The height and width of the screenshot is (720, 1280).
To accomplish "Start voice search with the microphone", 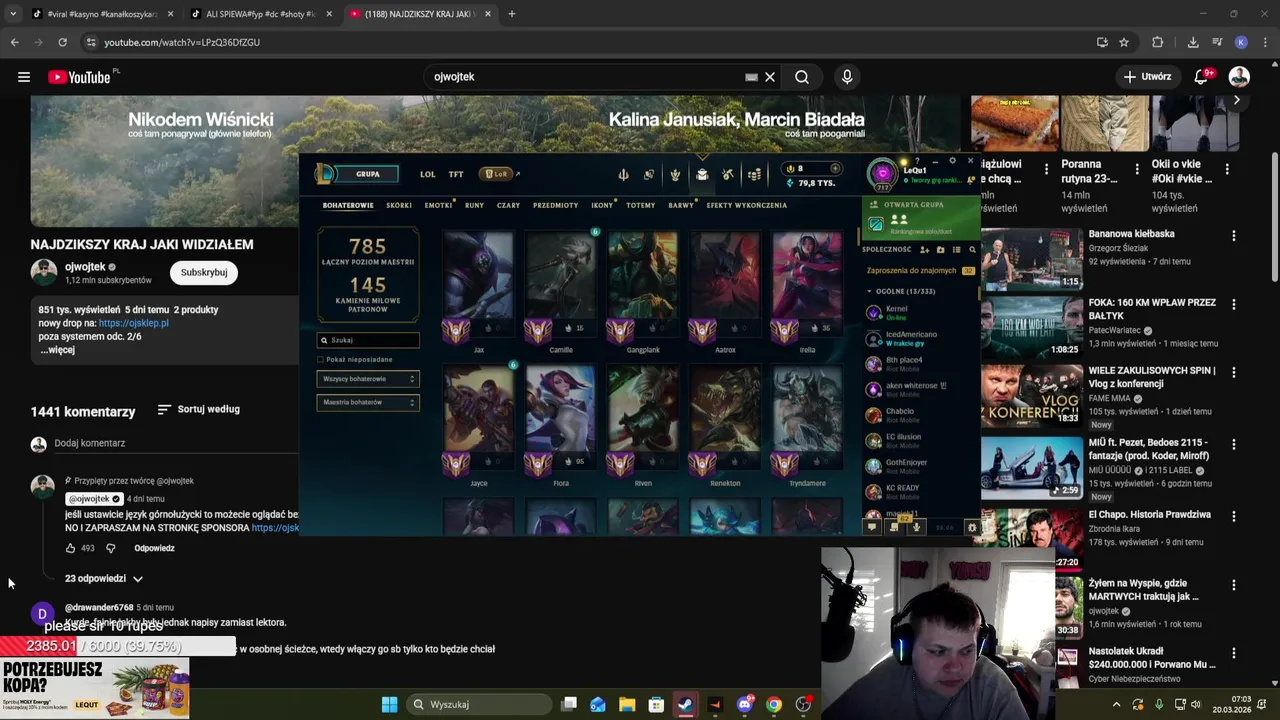I will coord(847,77).
